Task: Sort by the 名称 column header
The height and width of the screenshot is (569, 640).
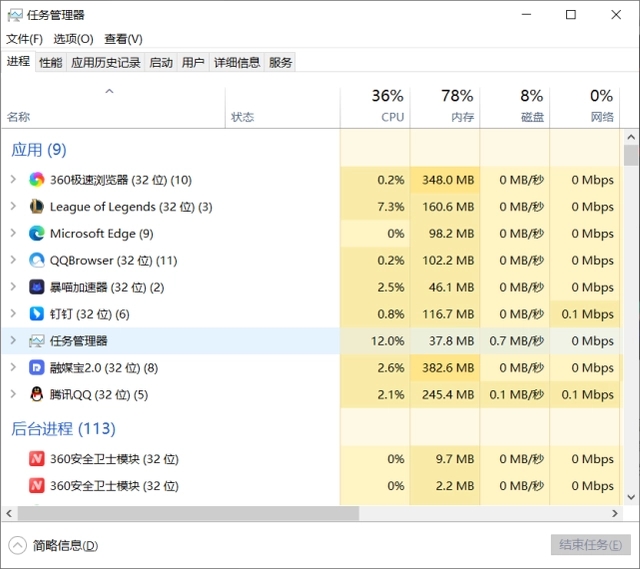Action: (113, 108)
